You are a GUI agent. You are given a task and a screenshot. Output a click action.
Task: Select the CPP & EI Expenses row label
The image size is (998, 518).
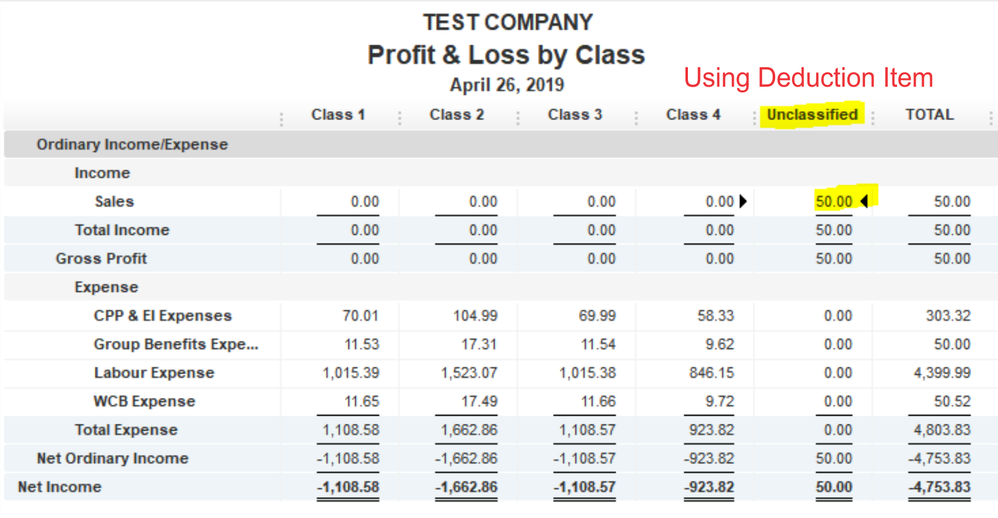click(163, 316)
